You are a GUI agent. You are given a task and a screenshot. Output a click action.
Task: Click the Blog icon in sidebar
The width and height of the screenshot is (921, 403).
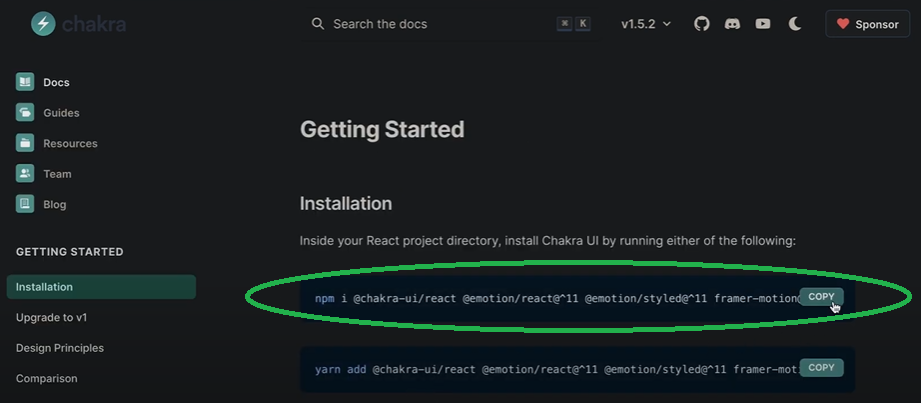pos(25,204)
